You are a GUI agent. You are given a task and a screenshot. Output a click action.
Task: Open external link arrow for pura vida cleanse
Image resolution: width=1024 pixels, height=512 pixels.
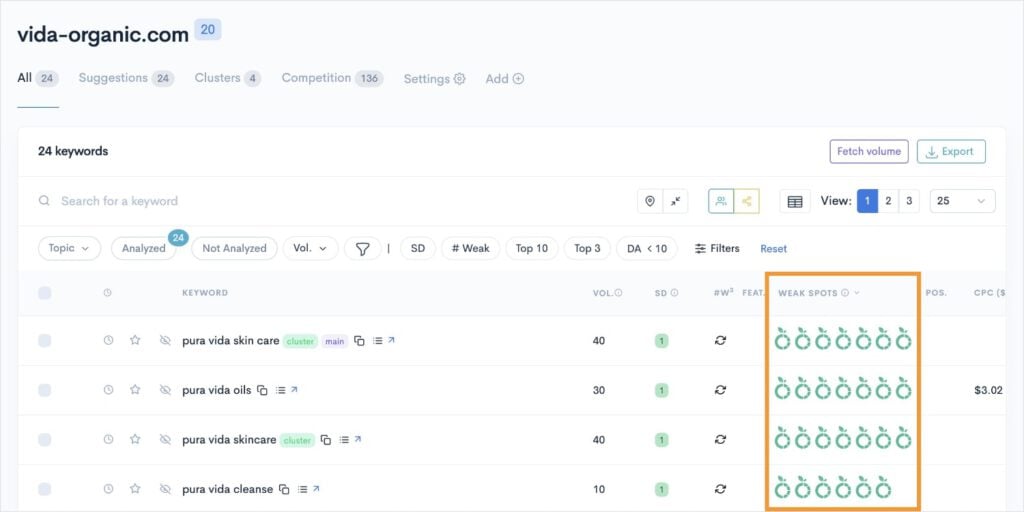coord(316,488)
